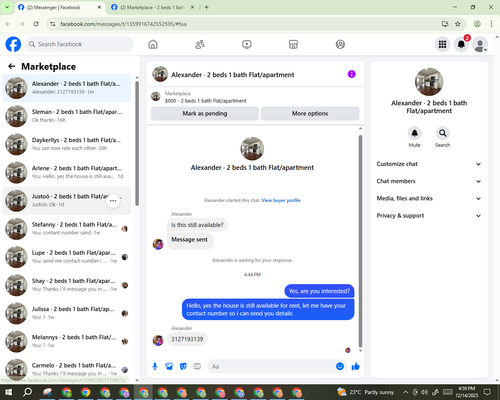Switch to Marketplace browser tab

click(153, 7)
